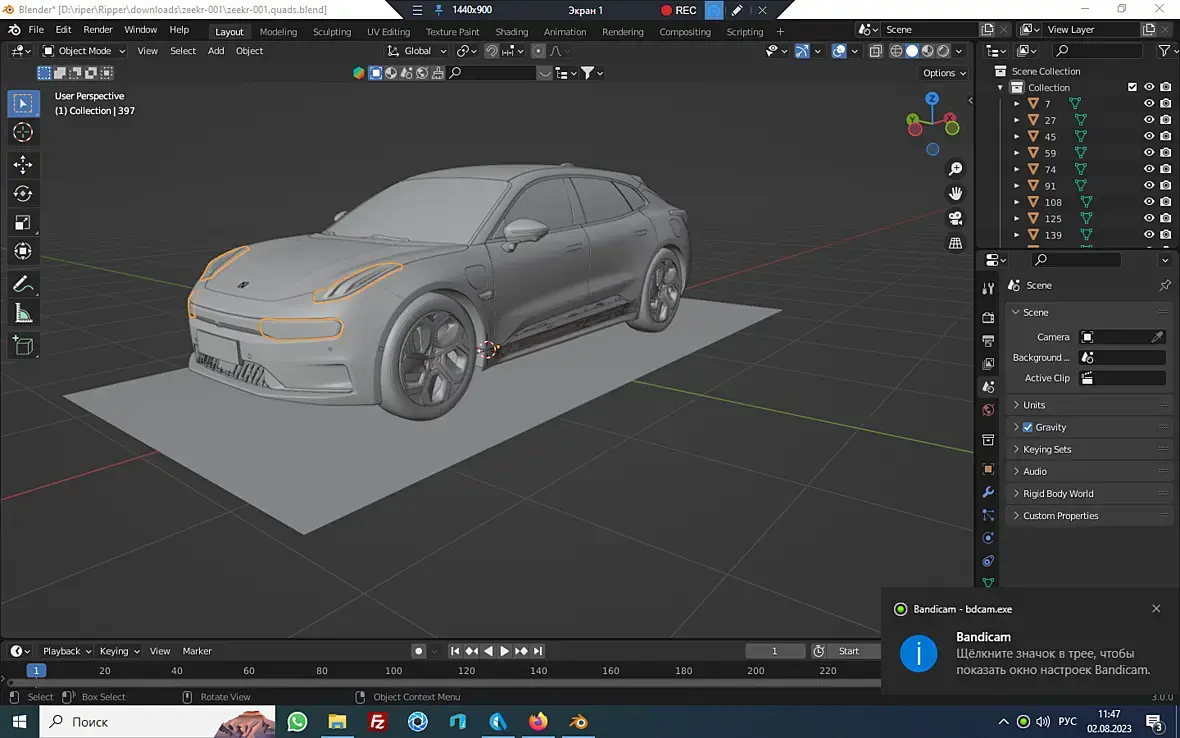Expand the Units panel
The width and height of the screenshot is (1180, 738).
tap(1034, 405)
